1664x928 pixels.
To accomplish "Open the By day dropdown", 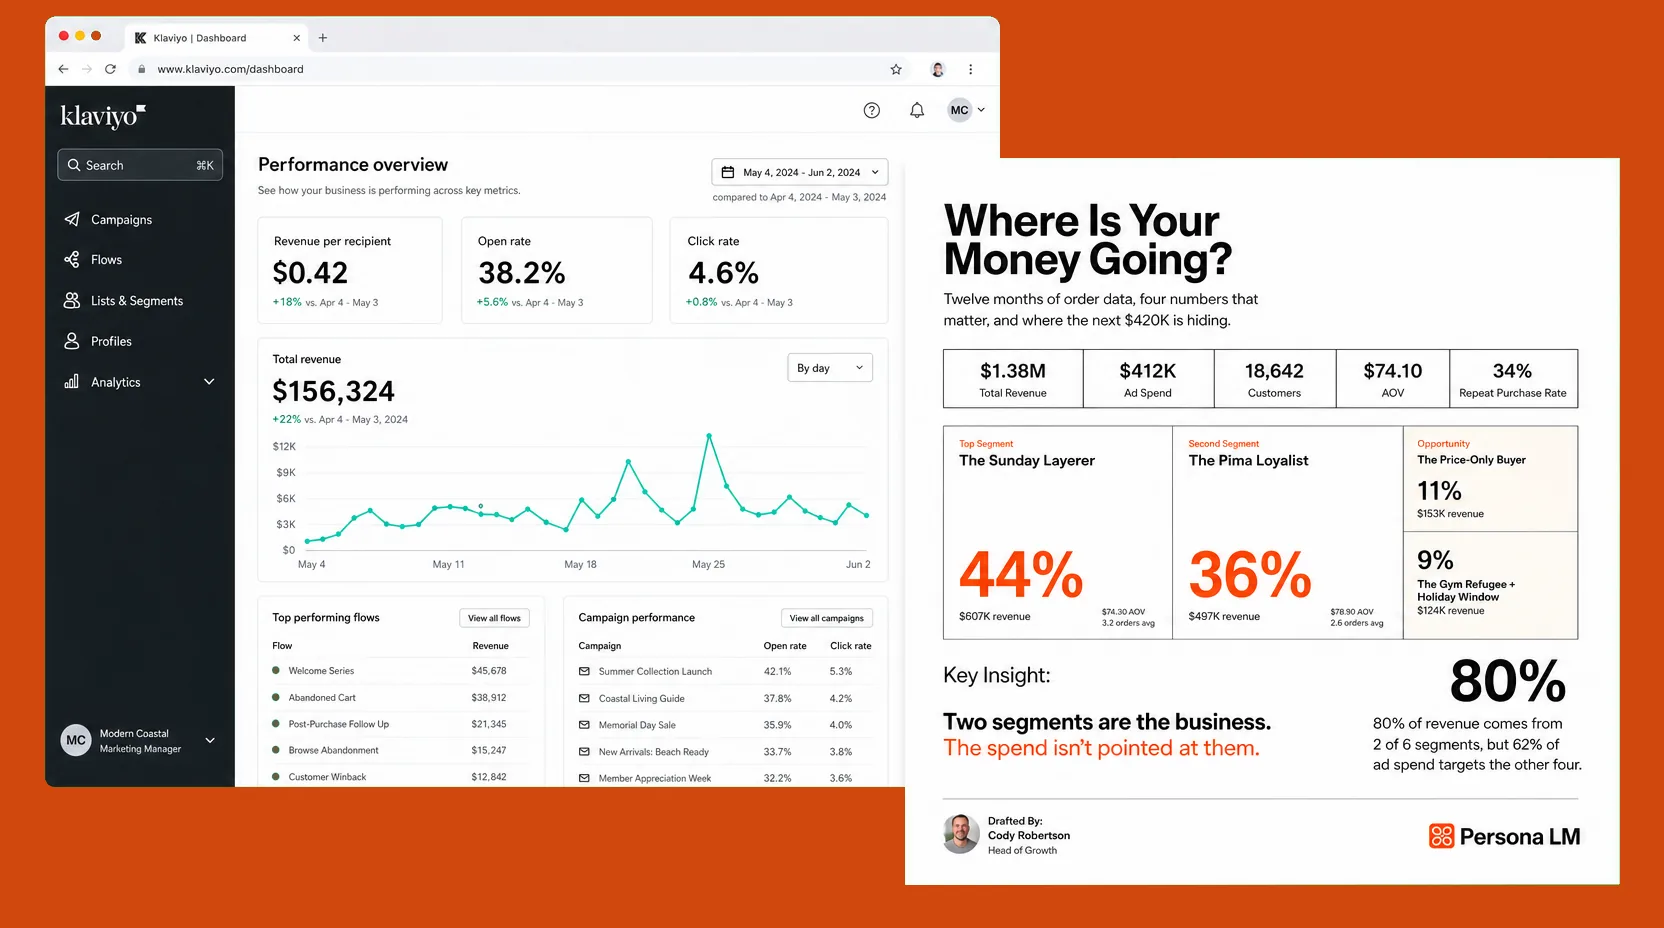I will [x=830, y=368].
